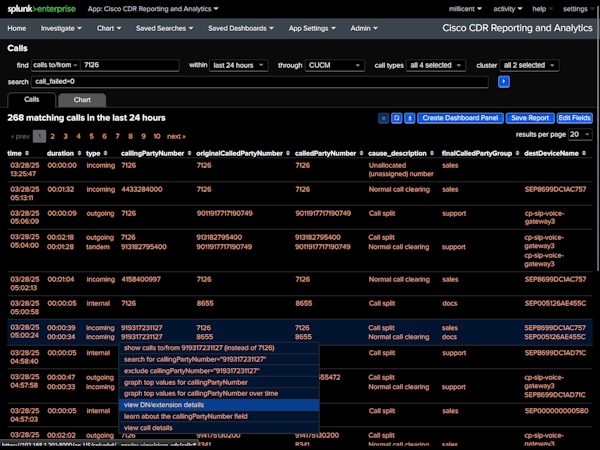Expand the 'calls to/from' find dropdown
The image size is (600, 450).
pyautogui.click(x=55, y=65)
